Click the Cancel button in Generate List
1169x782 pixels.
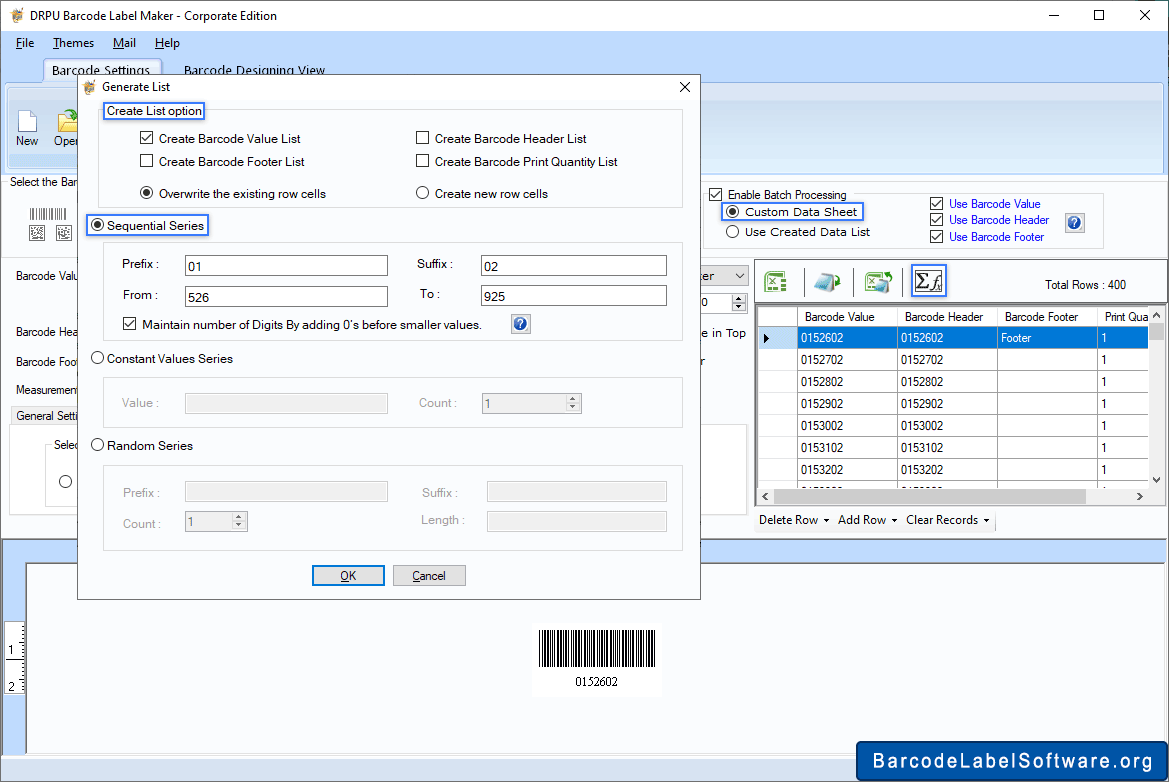click(x=429, y=576)
